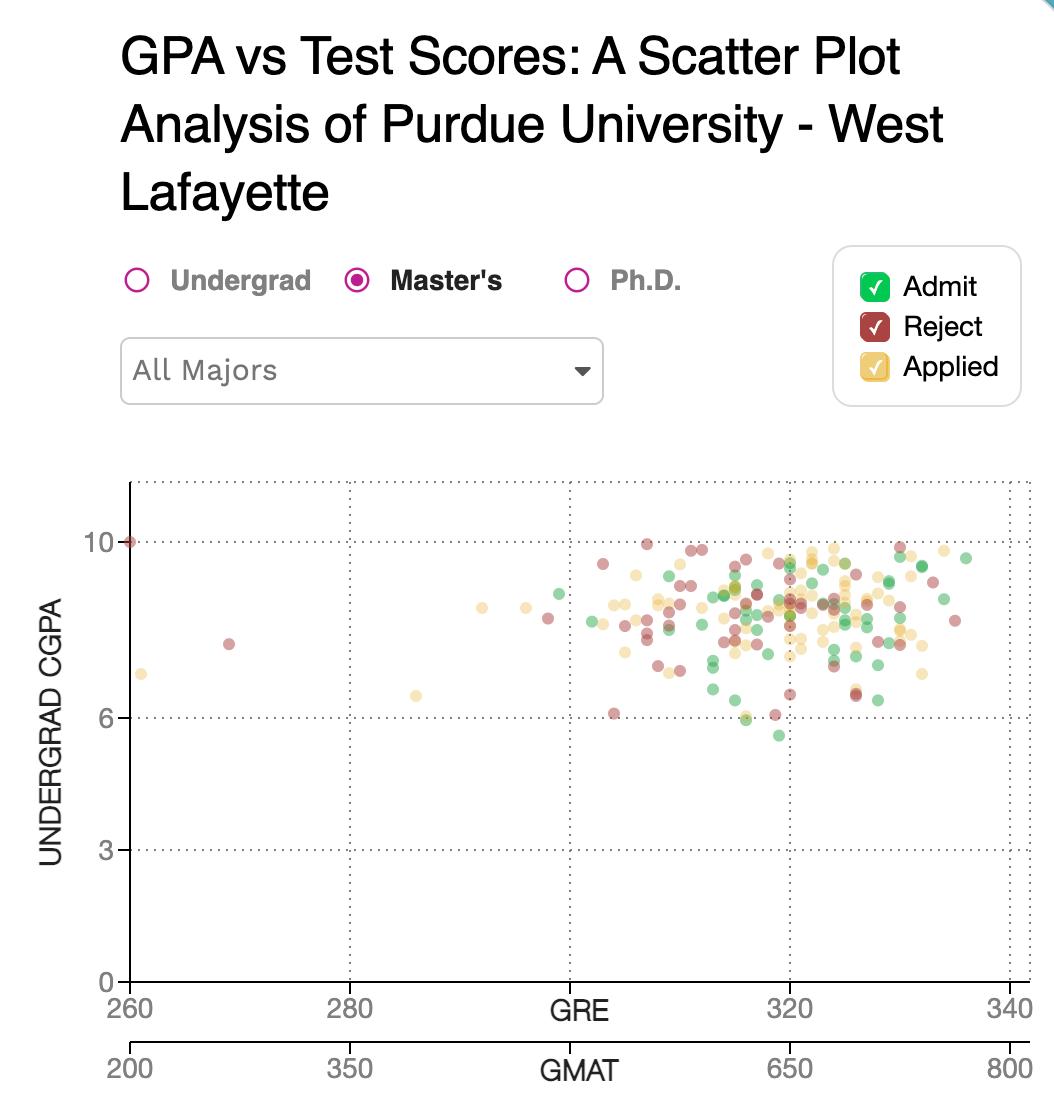Click the chart title heading
This screenshot has width=1054, height=1108.
(531, 124)
